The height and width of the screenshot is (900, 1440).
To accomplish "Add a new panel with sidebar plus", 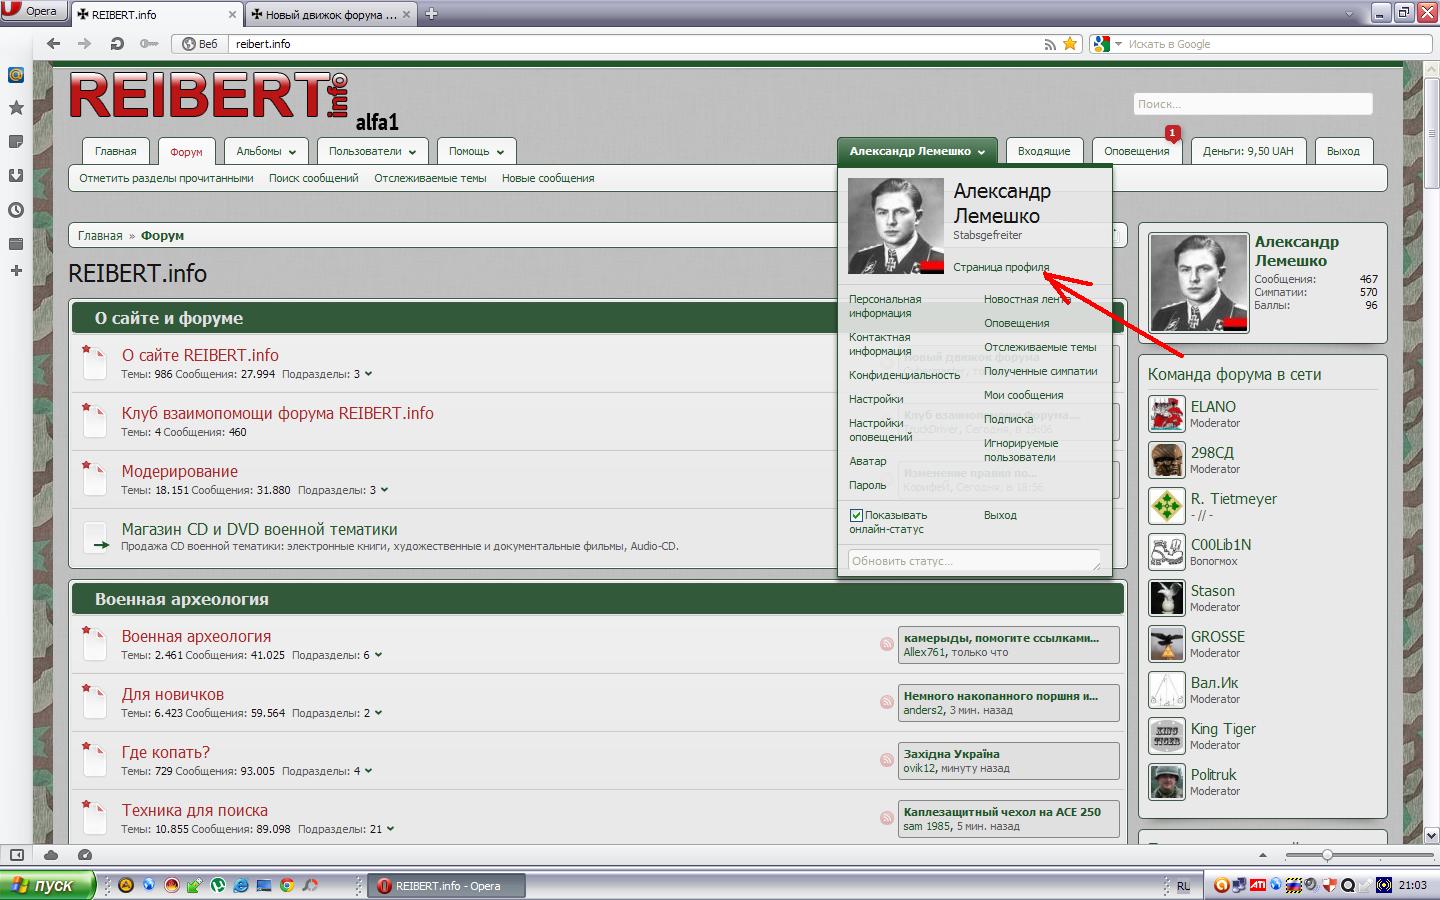I will [16, 271].
